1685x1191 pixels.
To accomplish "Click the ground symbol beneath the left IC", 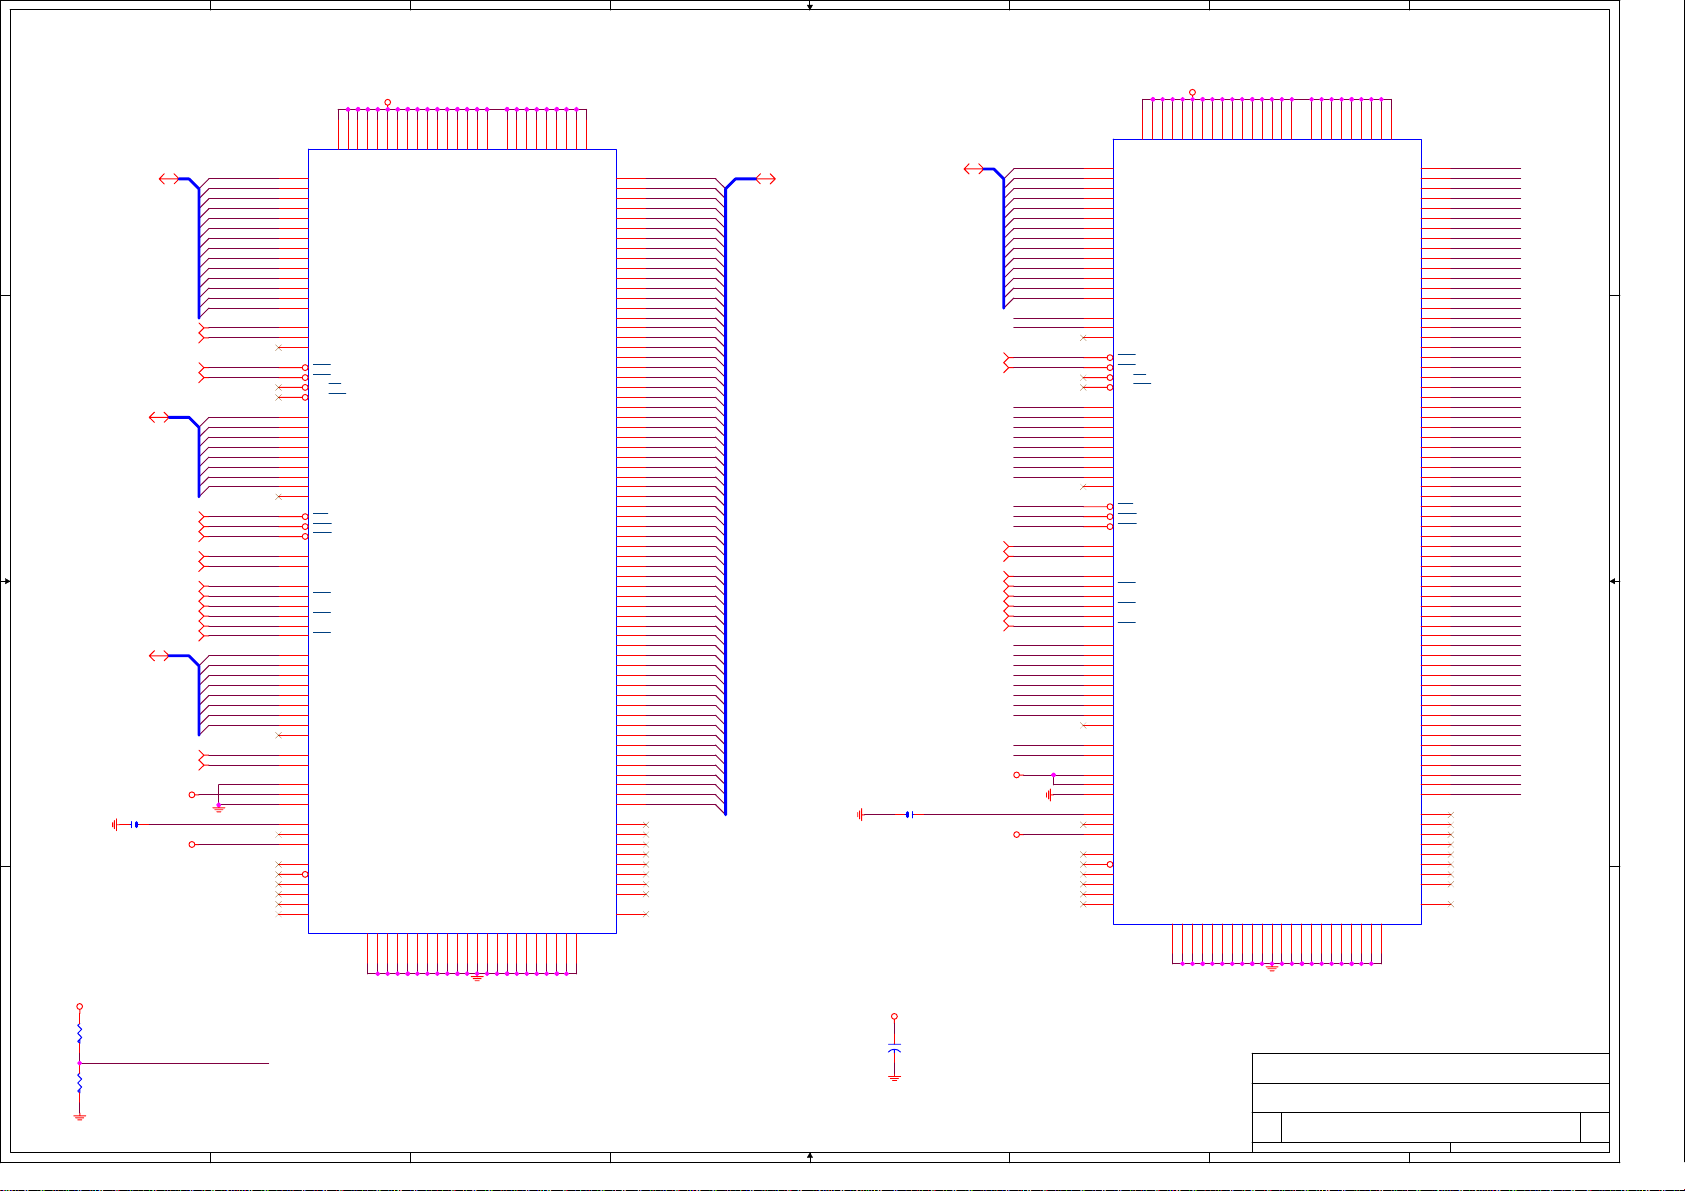I will (x=477, y=977).
